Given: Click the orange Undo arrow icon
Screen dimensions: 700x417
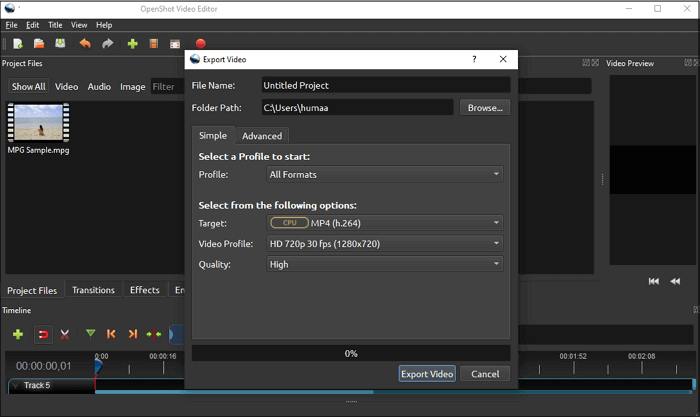Looking at the screenshot, I should [x=84, y=43].
